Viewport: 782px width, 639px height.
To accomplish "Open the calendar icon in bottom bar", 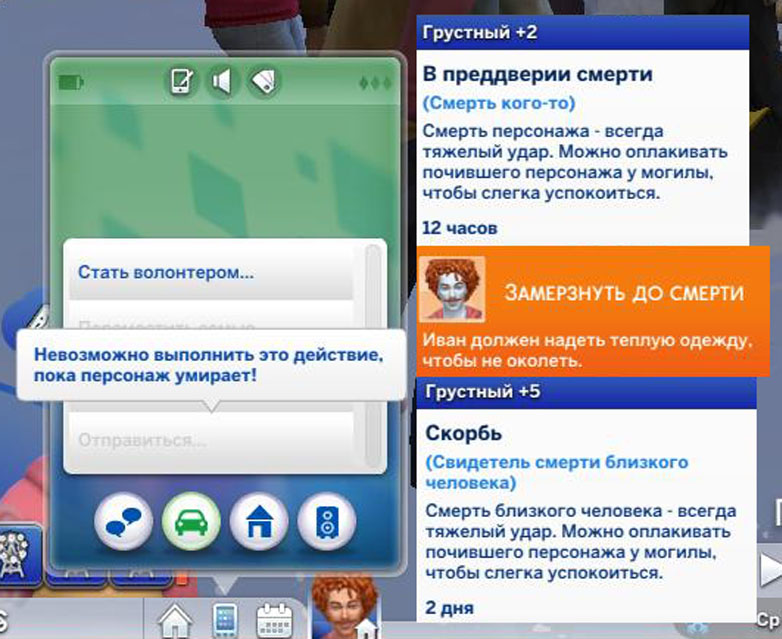I will [x=274, y=621].
